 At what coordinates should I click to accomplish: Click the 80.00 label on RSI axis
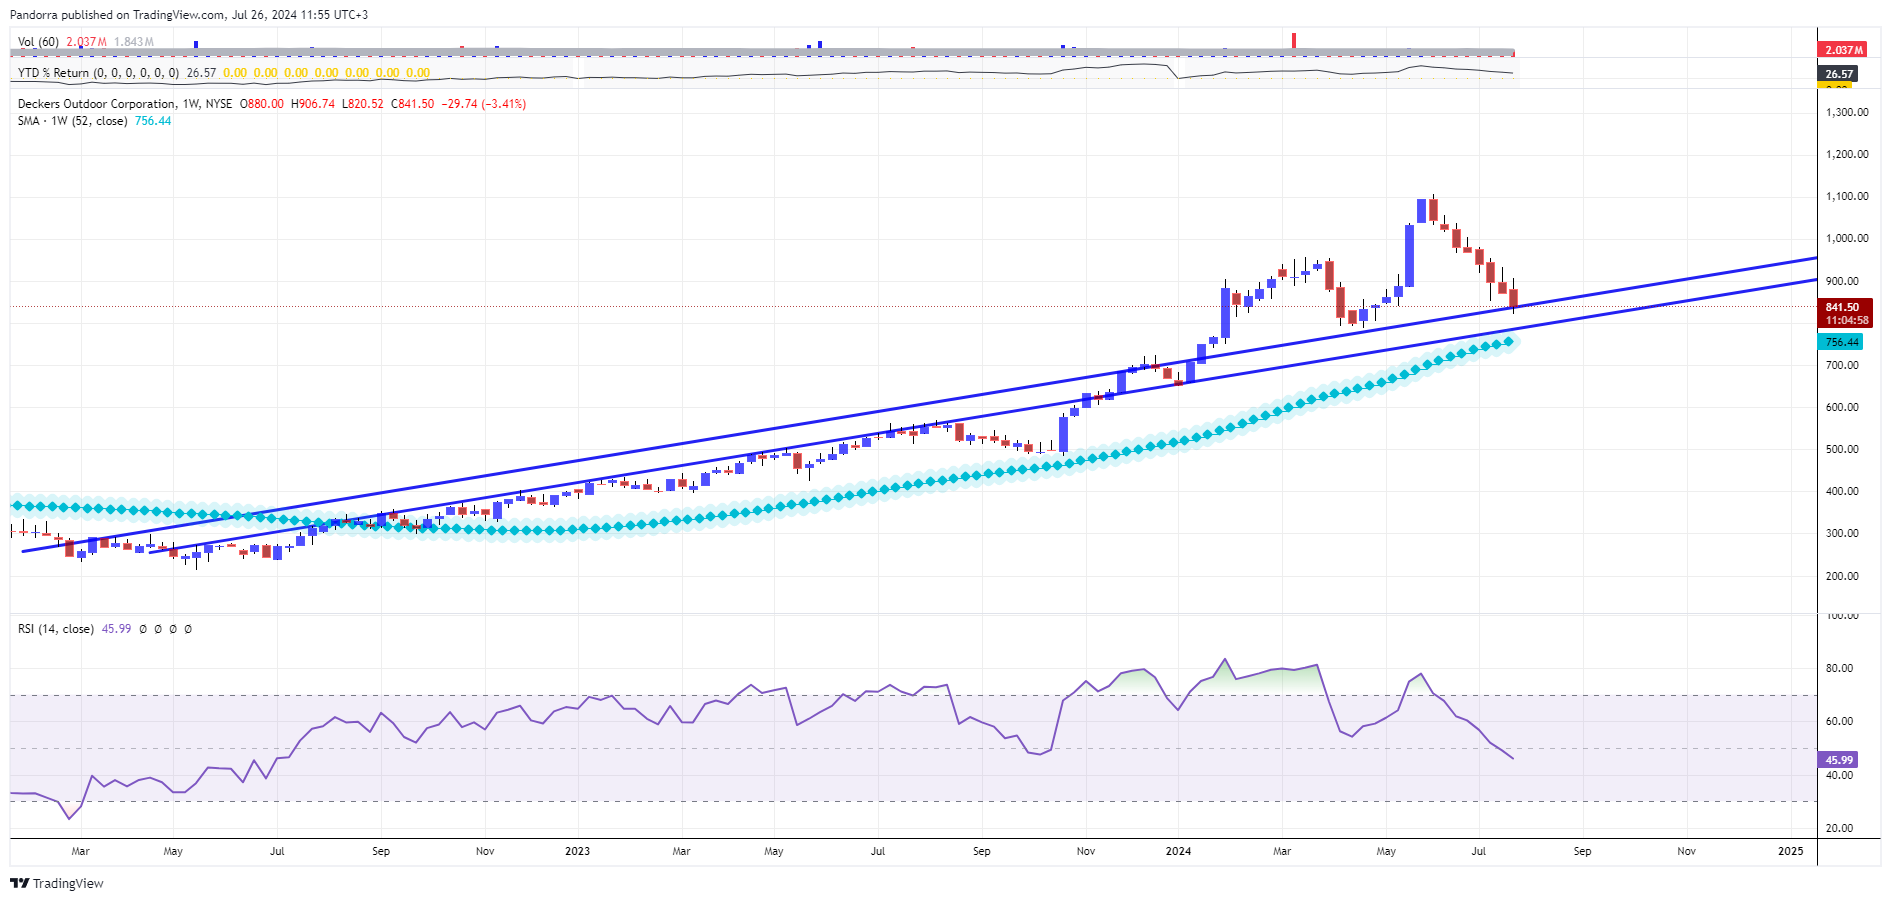(1839, 668)
